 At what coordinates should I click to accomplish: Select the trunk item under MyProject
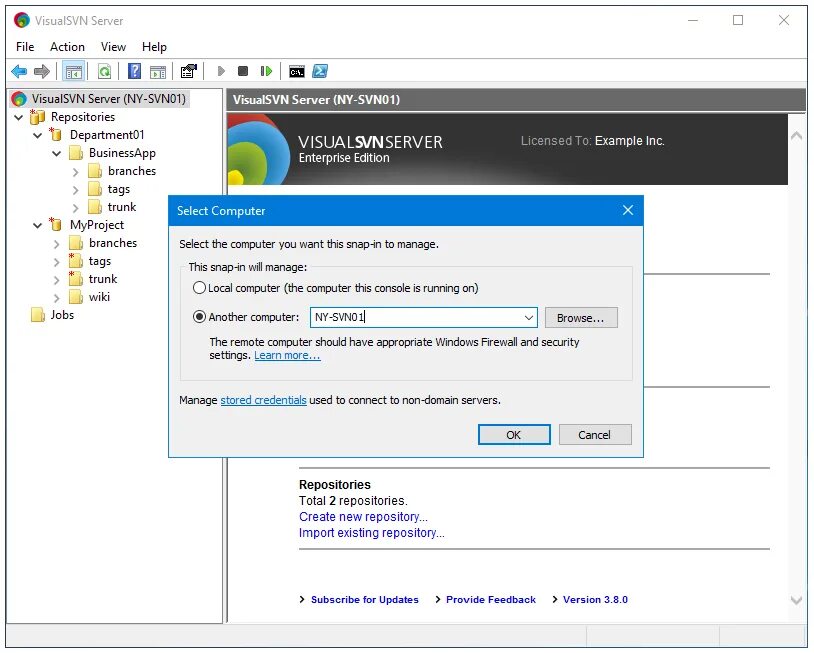[x=103, y=279]
